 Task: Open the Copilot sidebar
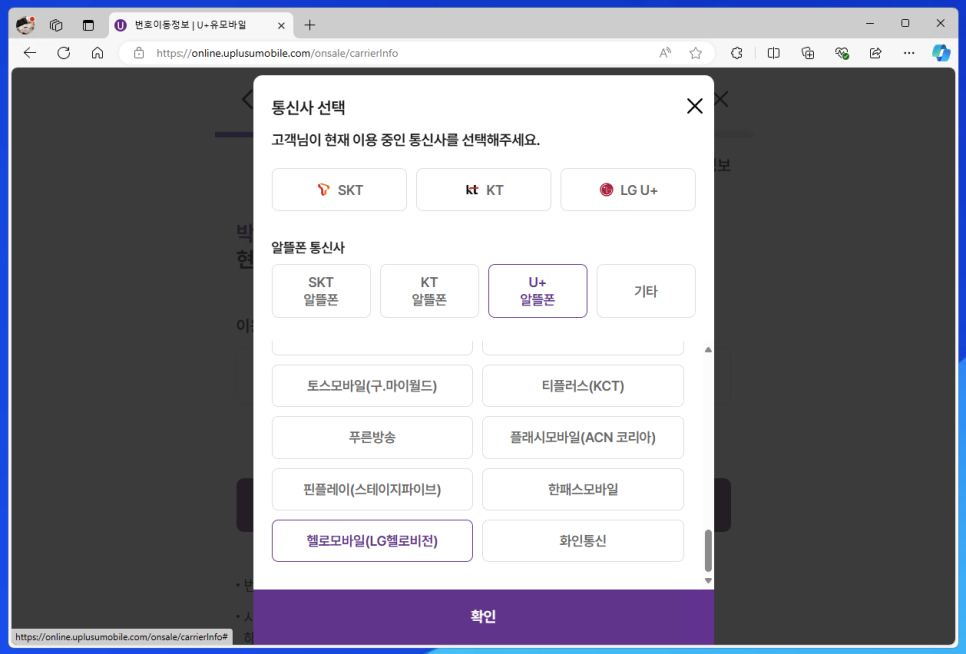[941, 53]
